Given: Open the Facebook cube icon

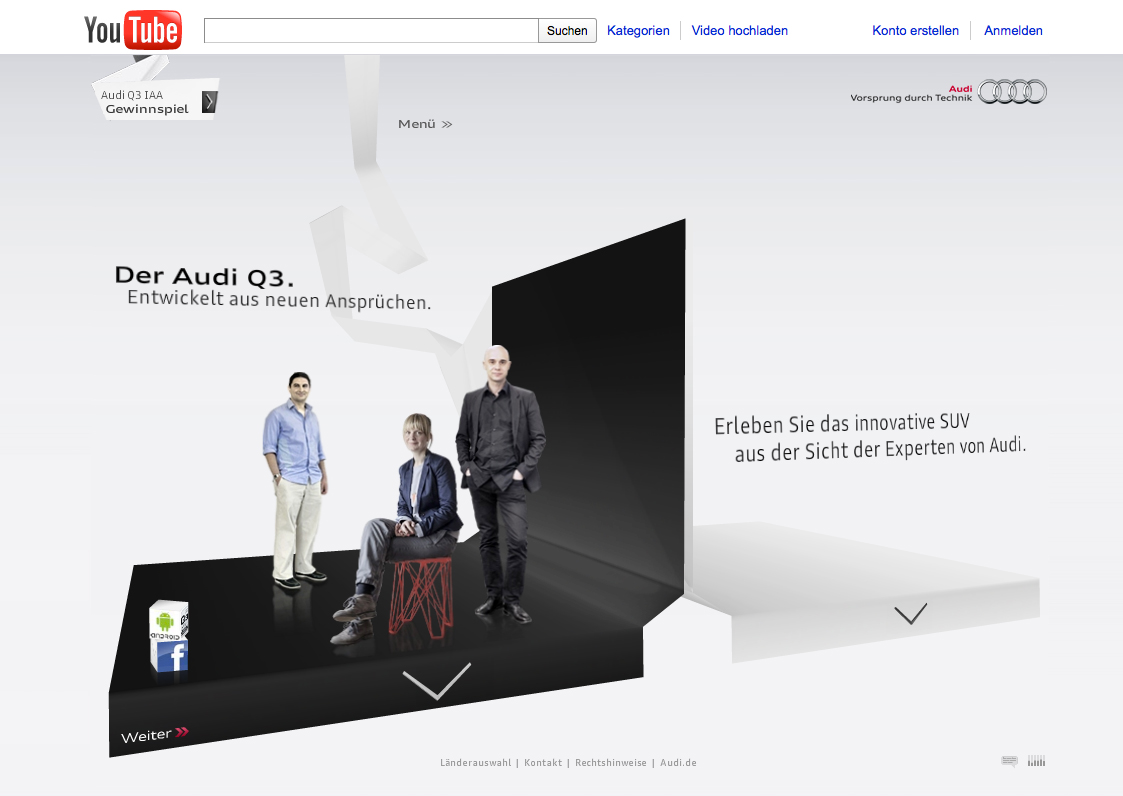Looking at the screenshot, I should [x=170, y=656].
